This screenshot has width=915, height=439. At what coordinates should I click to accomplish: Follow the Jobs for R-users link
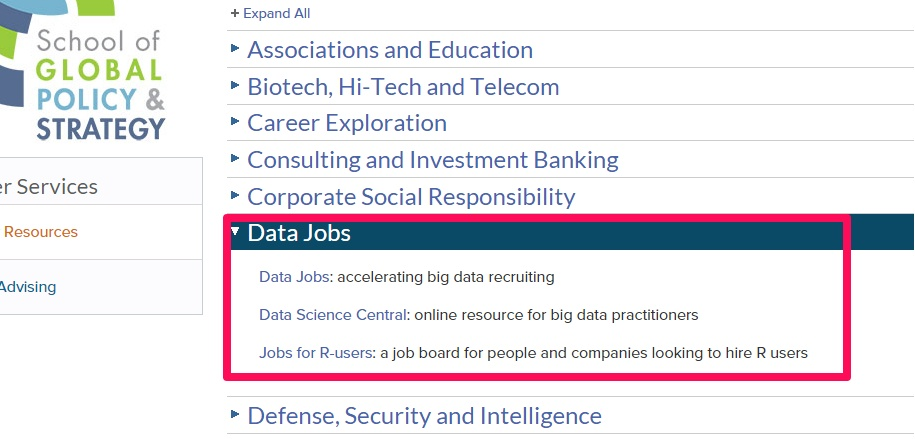pyautogui.click(x=316, y=353)
